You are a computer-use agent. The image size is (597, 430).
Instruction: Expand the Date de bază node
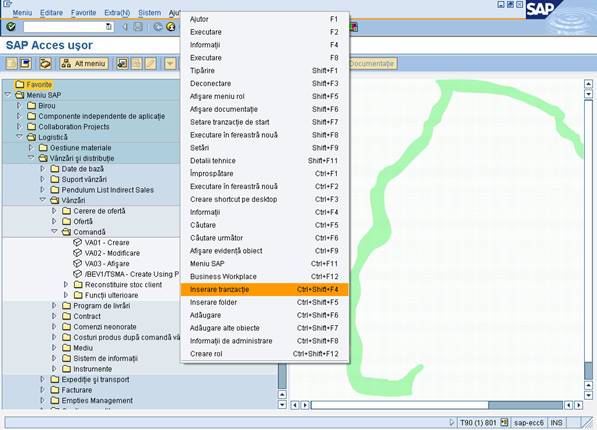point(43,168)
